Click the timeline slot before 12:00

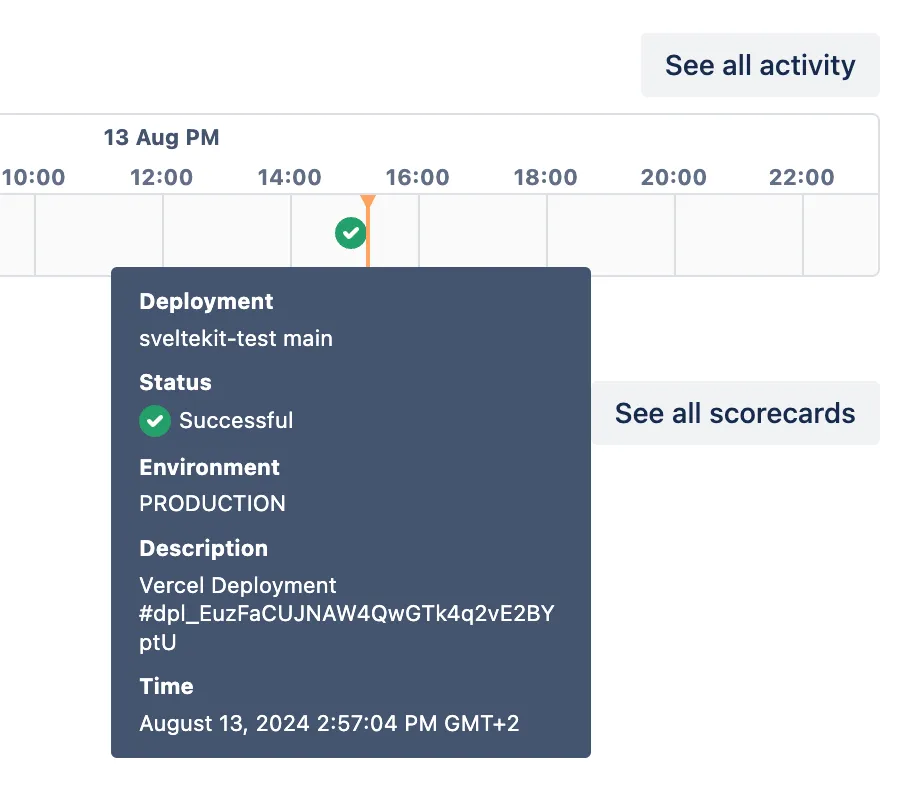pyautogui.click(x=98, y=234)
